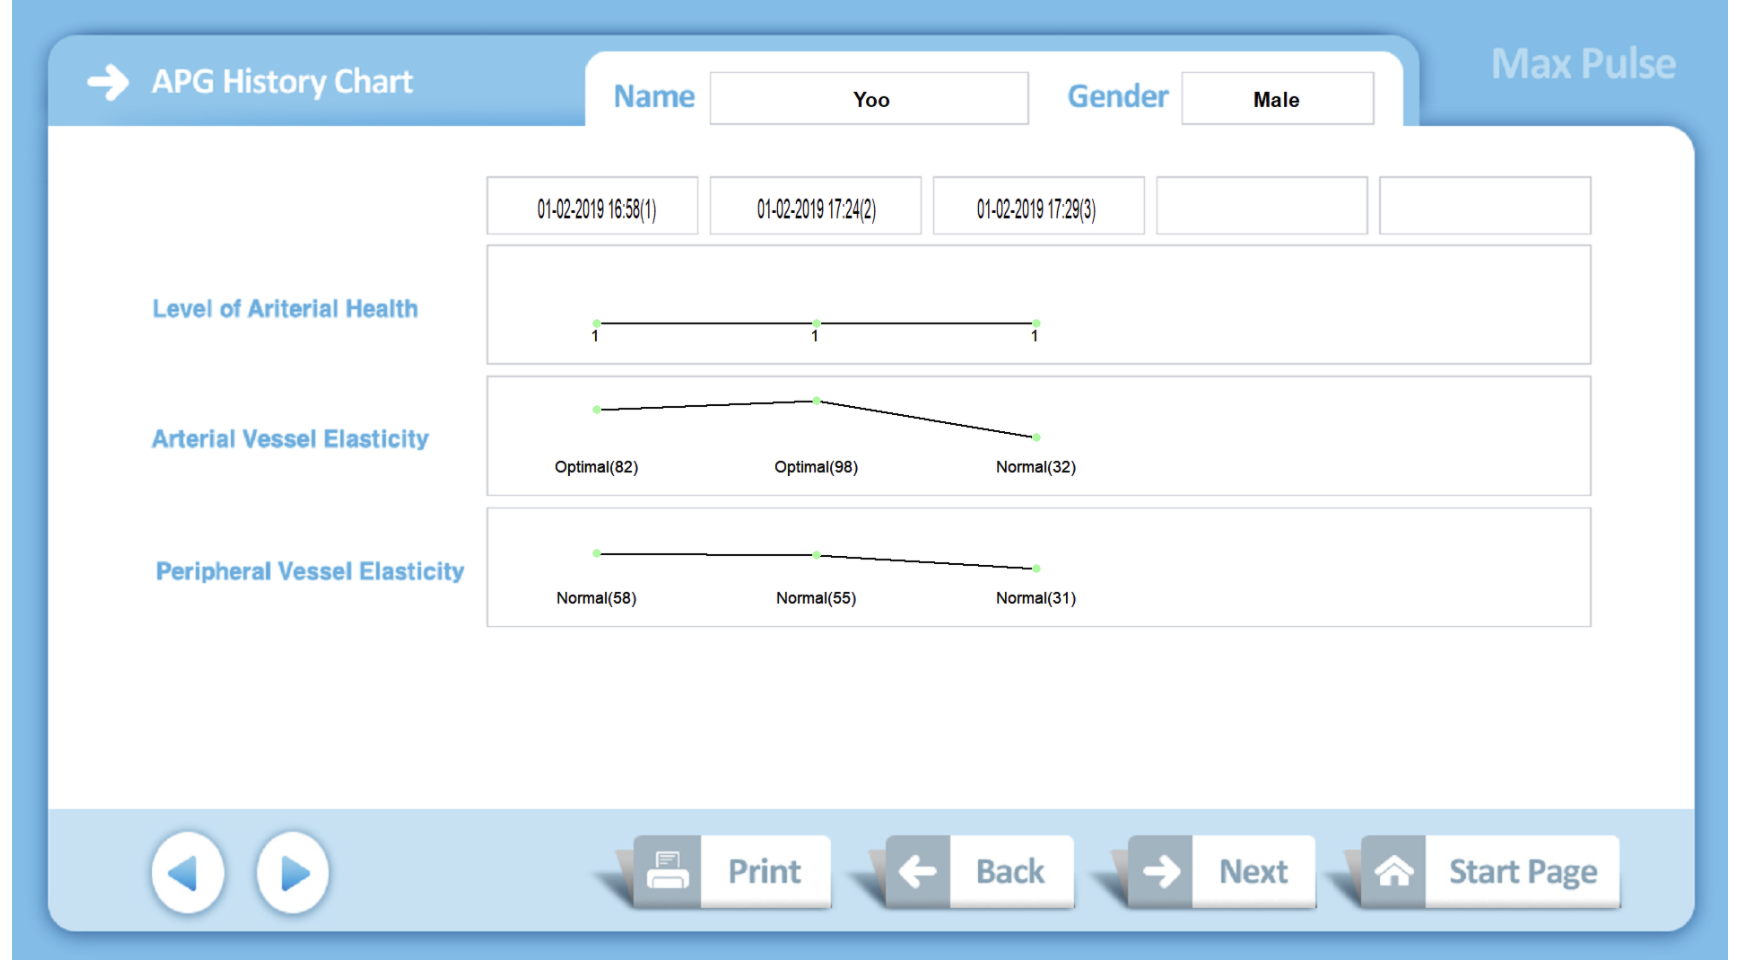1738x974 pixels.
Task: Click the Name field showing Yoo
Action: [x=869, y=99]
